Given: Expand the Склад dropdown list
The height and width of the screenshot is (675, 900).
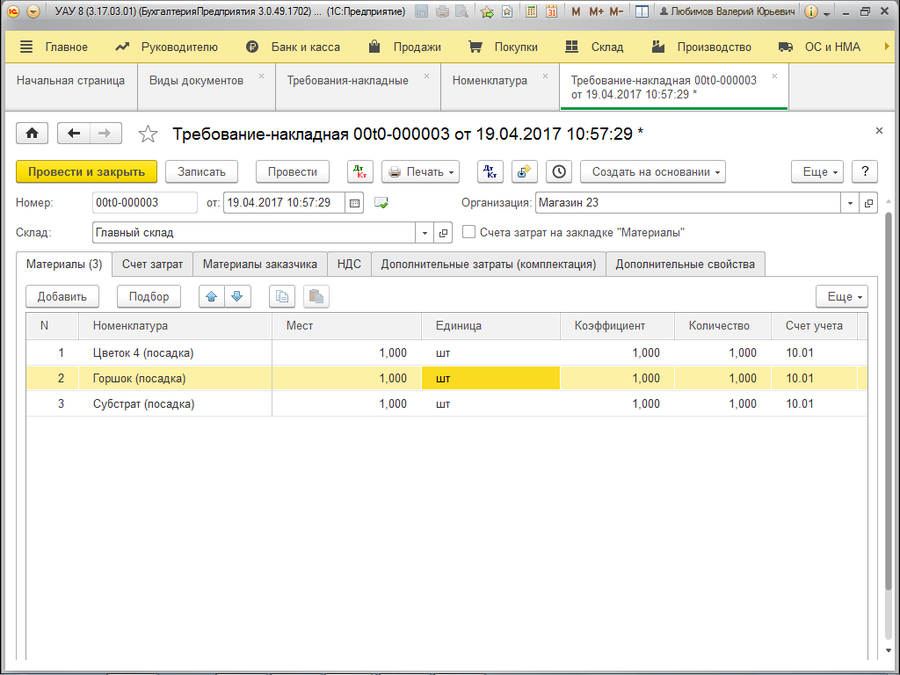Looking at the screenshot, I should click(x=424, y=233).
